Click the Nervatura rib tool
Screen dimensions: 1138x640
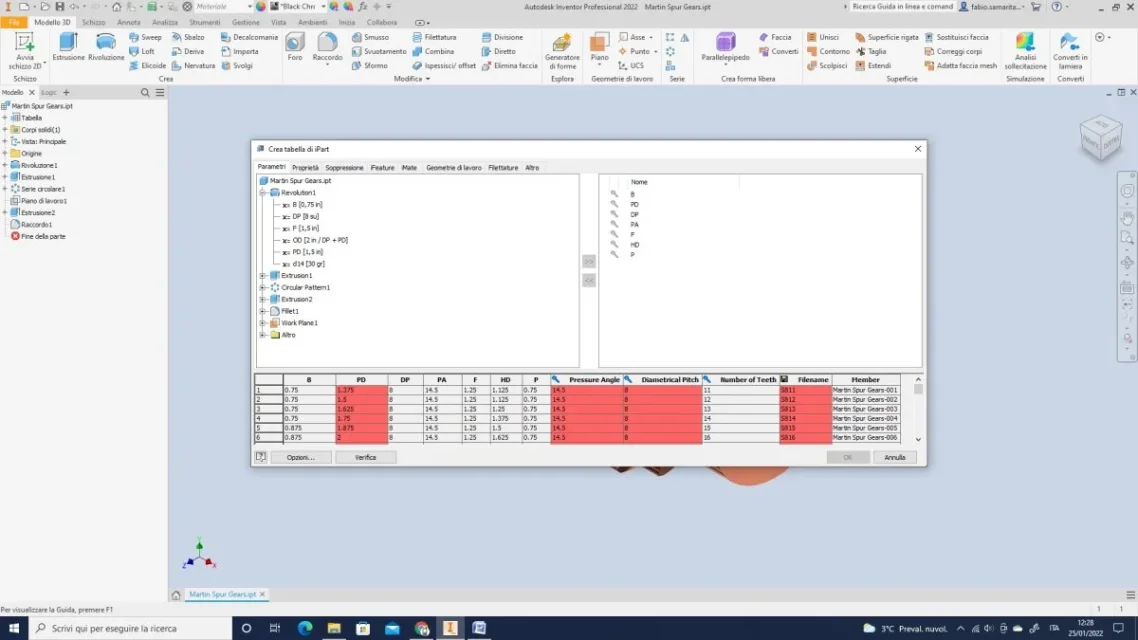(x=193, y=65)
